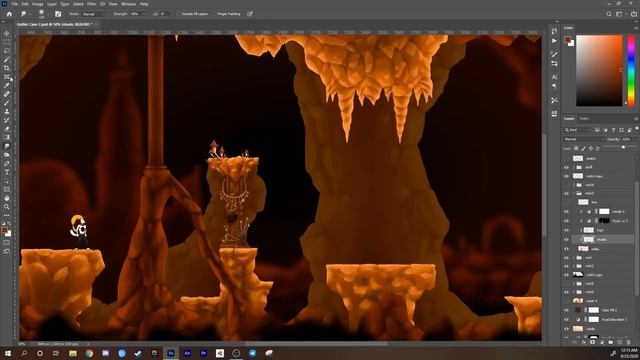This screenshot has height=360, width=640.
Task: Open Chrome from taskbar
Action: [89, 353]
